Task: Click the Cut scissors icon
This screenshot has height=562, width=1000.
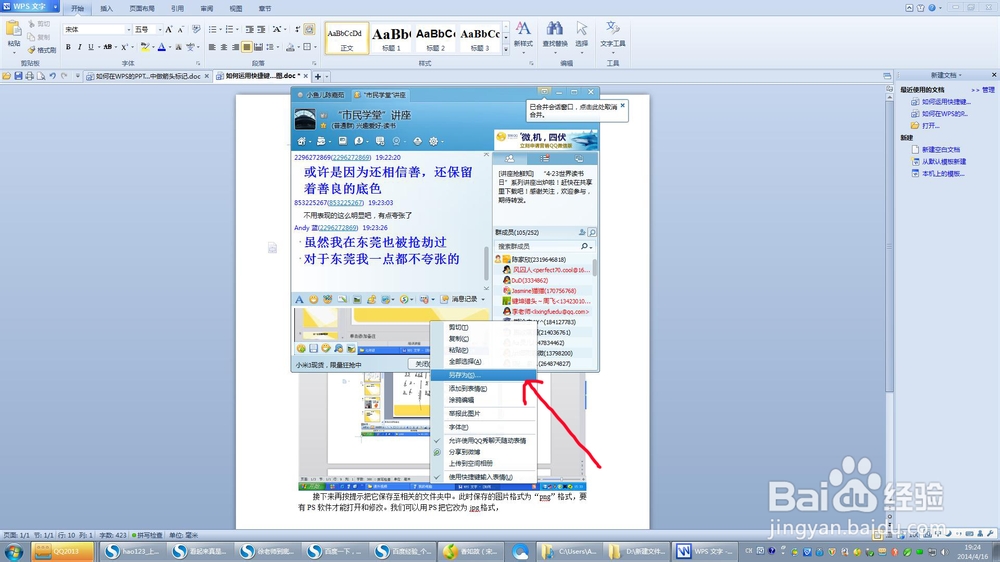Action: (32, 24)
